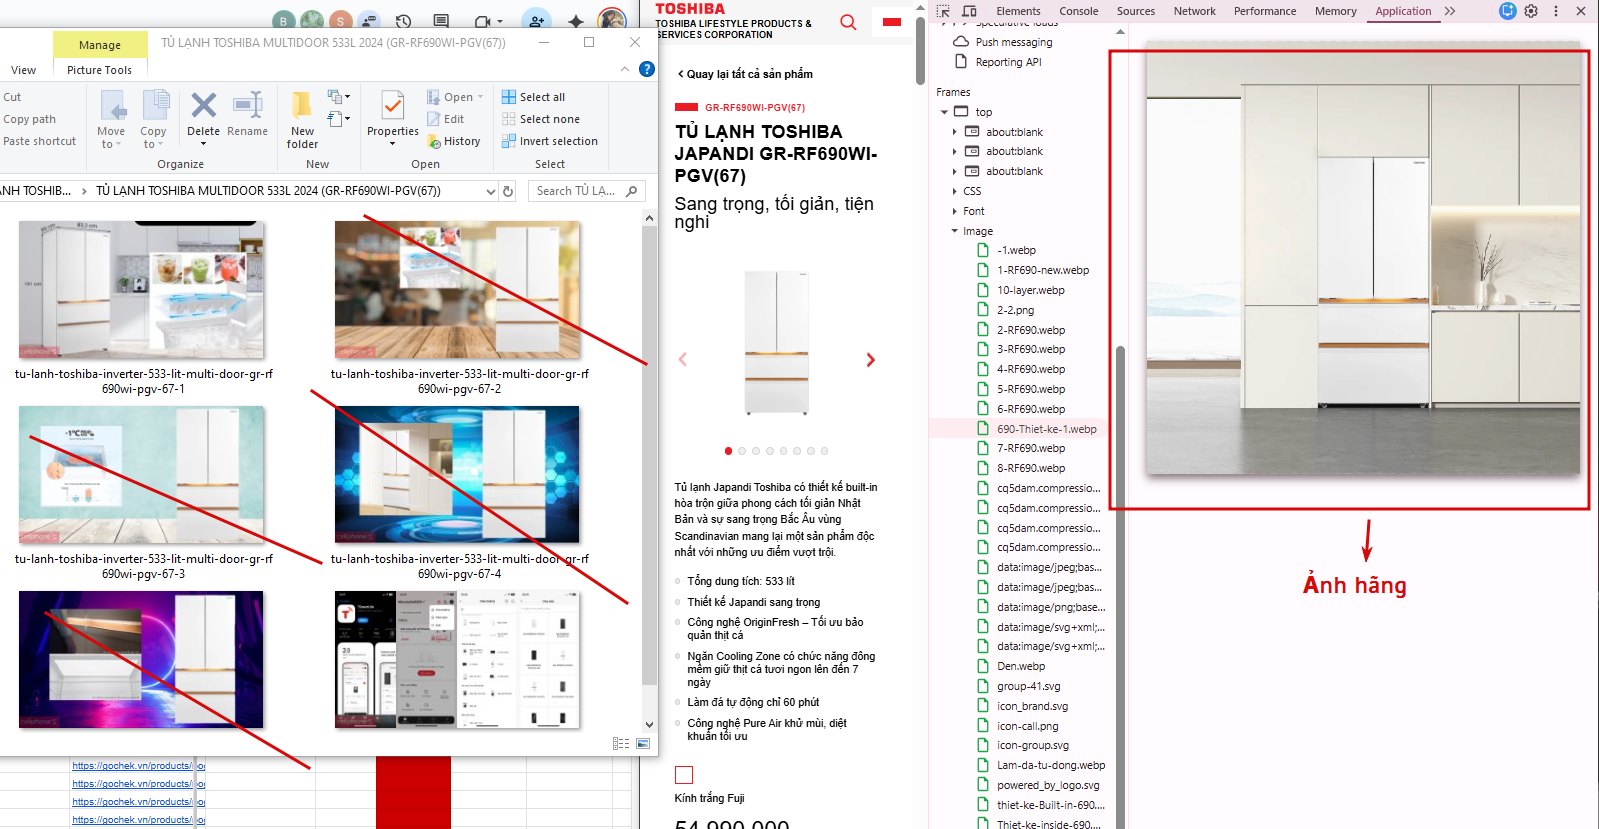Click share add-person button in toolbar
This screenshot has width=1599, height=829.
click(537, 21)
